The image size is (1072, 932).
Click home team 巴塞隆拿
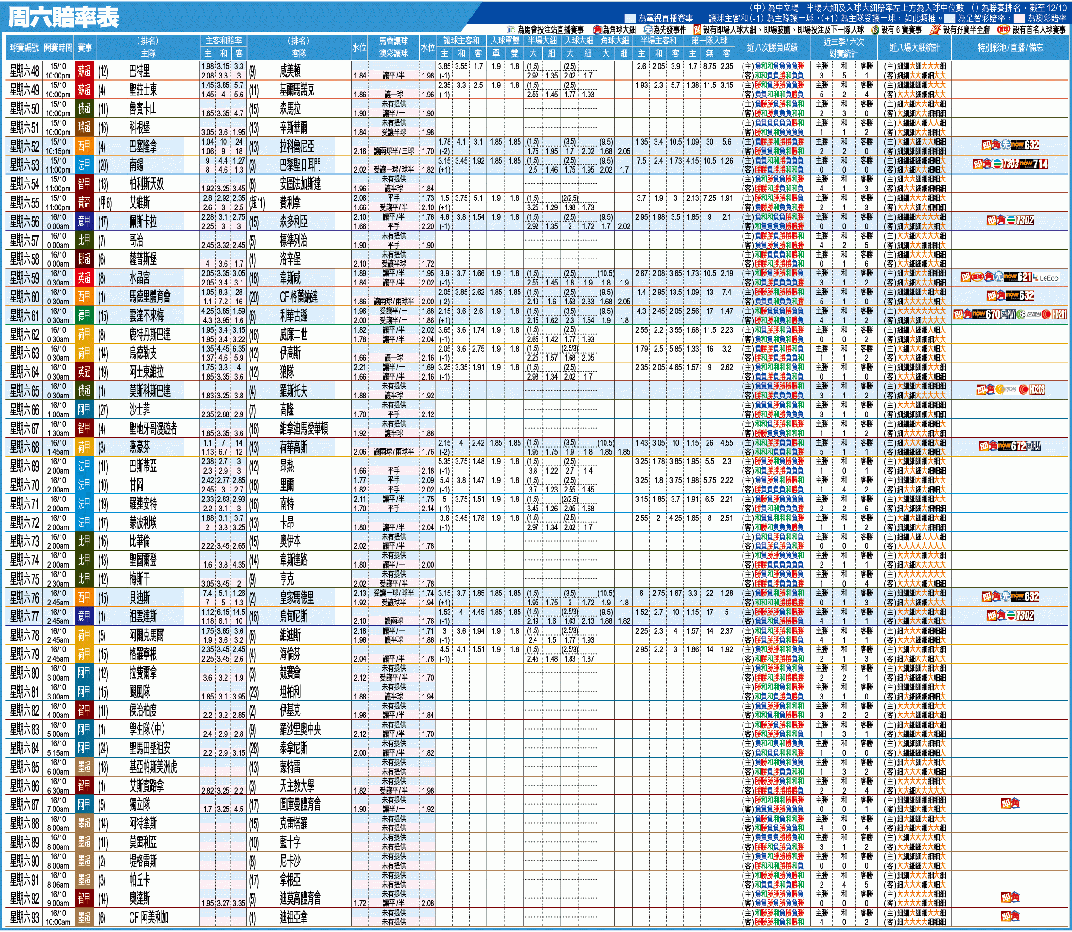[x=143, y=146]
